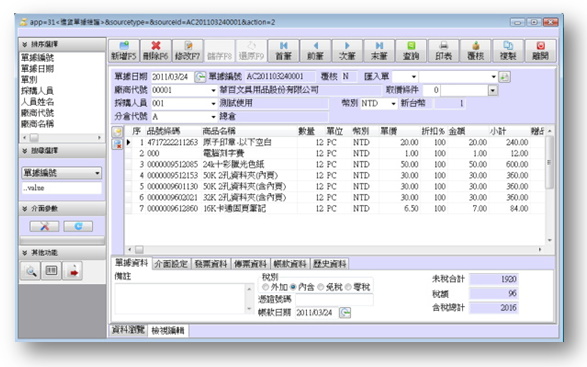The width and height of the screenshot is (587, 367).
Task: Click the tools icon under 介面參數
Action: pyautogui.click(x=44, y=226)
